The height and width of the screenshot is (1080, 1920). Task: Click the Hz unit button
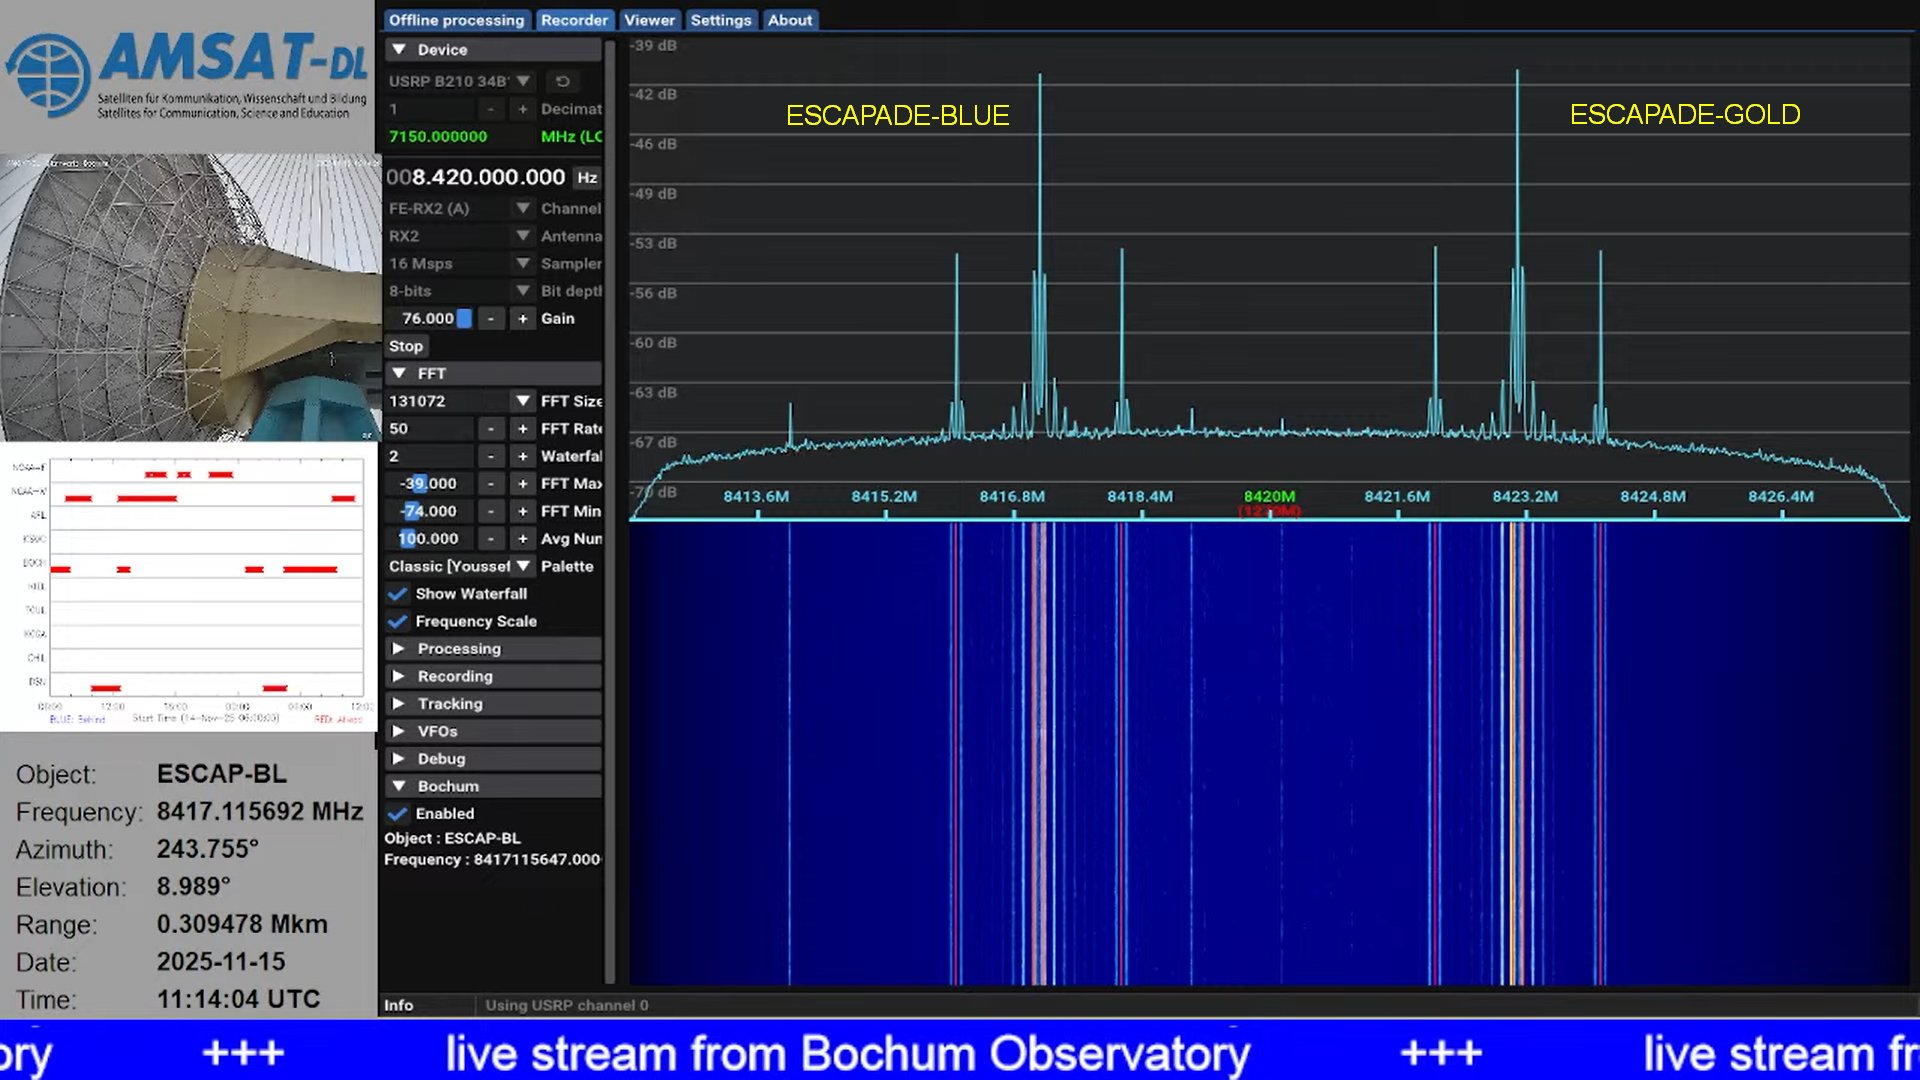[x=587, y=177]
